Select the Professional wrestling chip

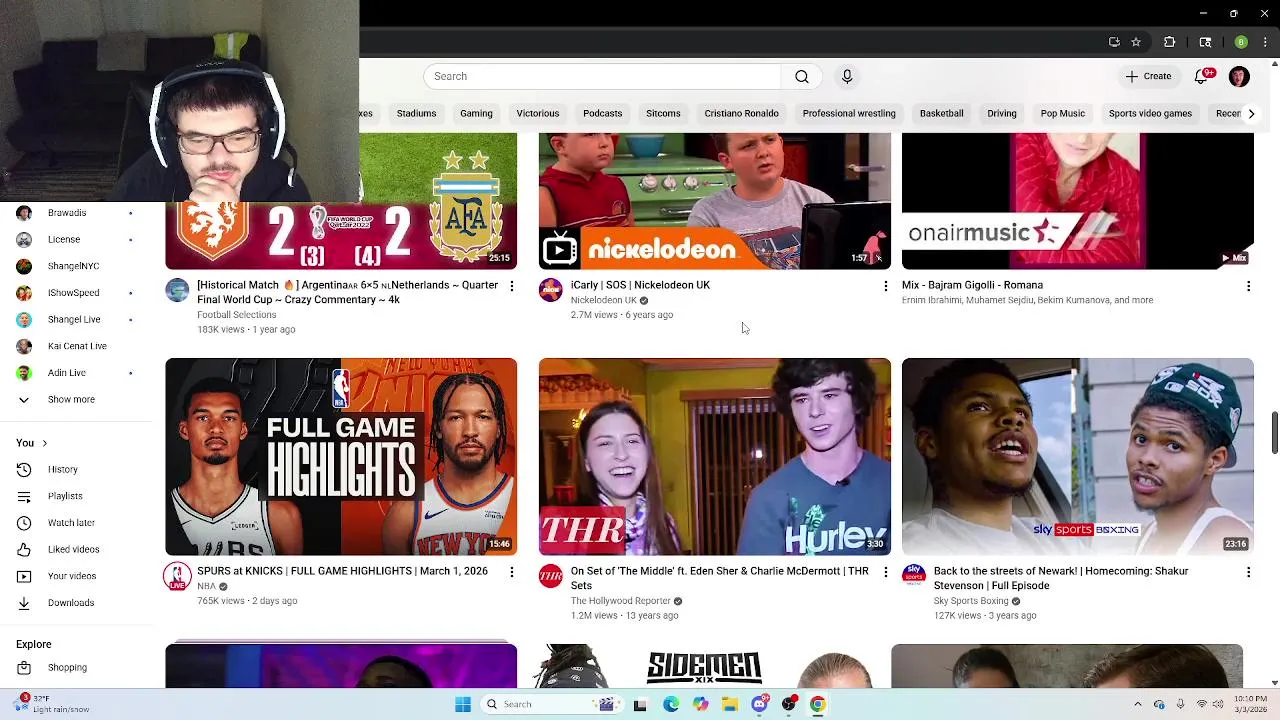coord(849,113)
